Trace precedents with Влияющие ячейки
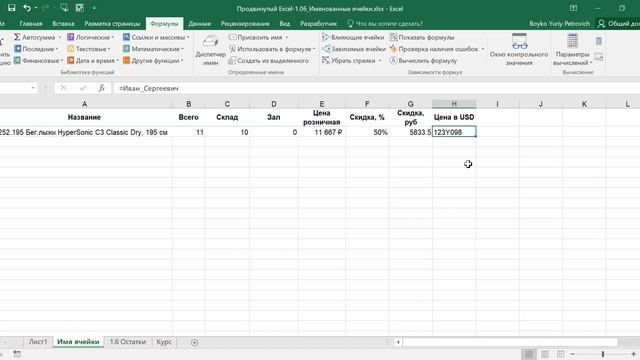 [x=353, y=37]
